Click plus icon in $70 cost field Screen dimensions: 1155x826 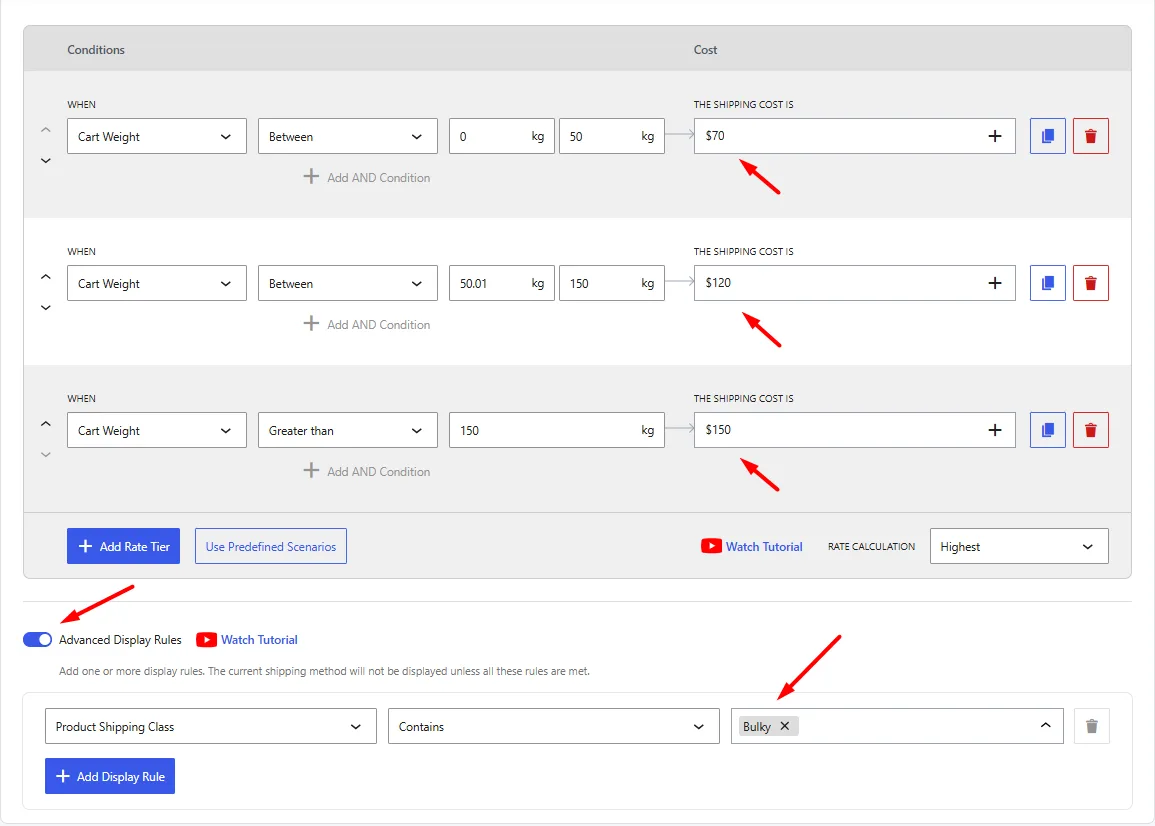pyautogui.click(x=994, y=136)
